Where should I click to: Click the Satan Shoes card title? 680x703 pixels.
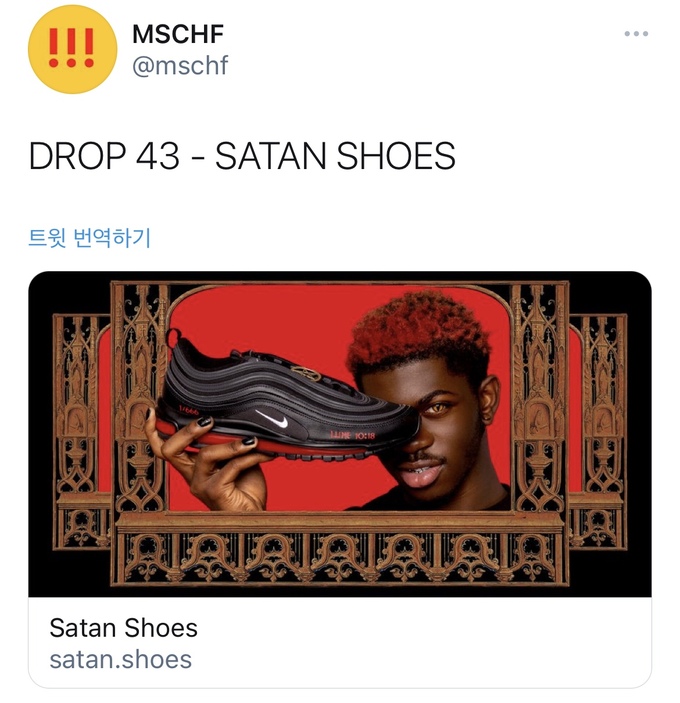[x=123, y=627]
